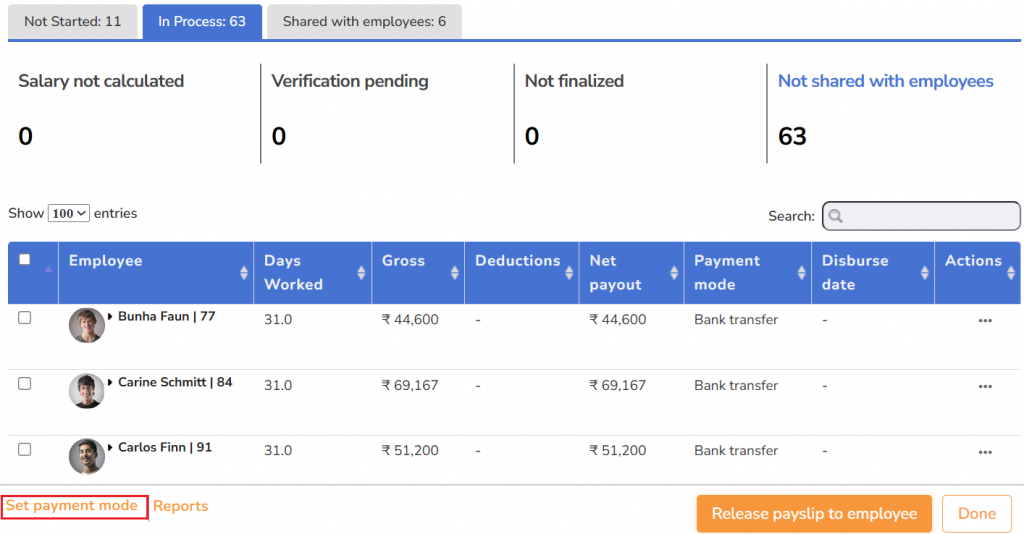The height and width of the screenshot is (534, 1024).
Task: Tick the checkbox for Bunha Faun
Action: coord(25,318)
